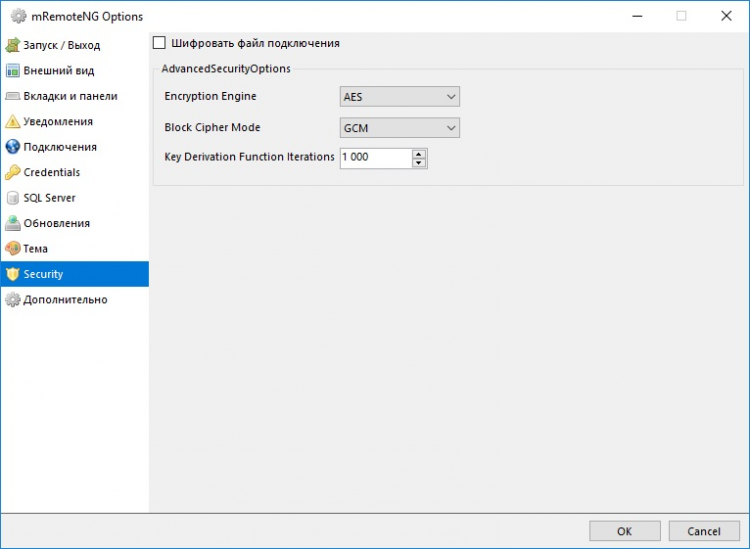Enable Шифровать файл подключения checkbox
This screenshot has height=549, width=750.
click(x=159, y=43)
